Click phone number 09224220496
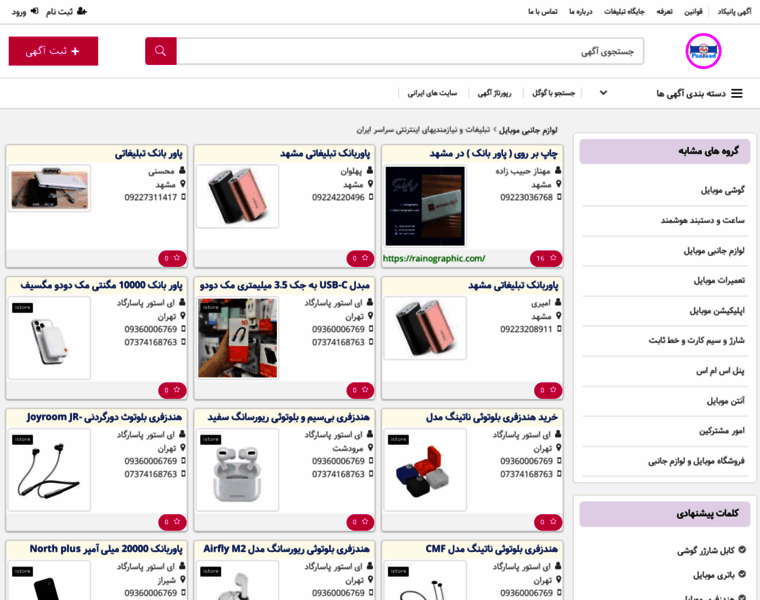Image resolution: width=760 pixels, height=600 pixels. (x=338, y=197)
